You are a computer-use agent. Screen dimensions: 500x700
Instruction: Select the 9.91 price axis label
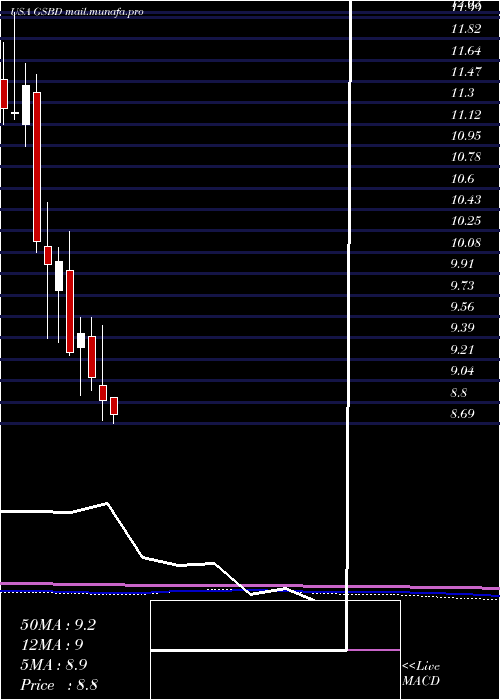[x=463, y=263]
